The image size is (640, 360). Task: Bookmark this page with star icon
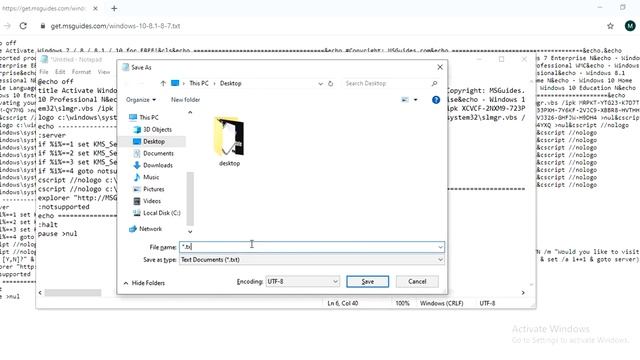(x=610, y=26)
